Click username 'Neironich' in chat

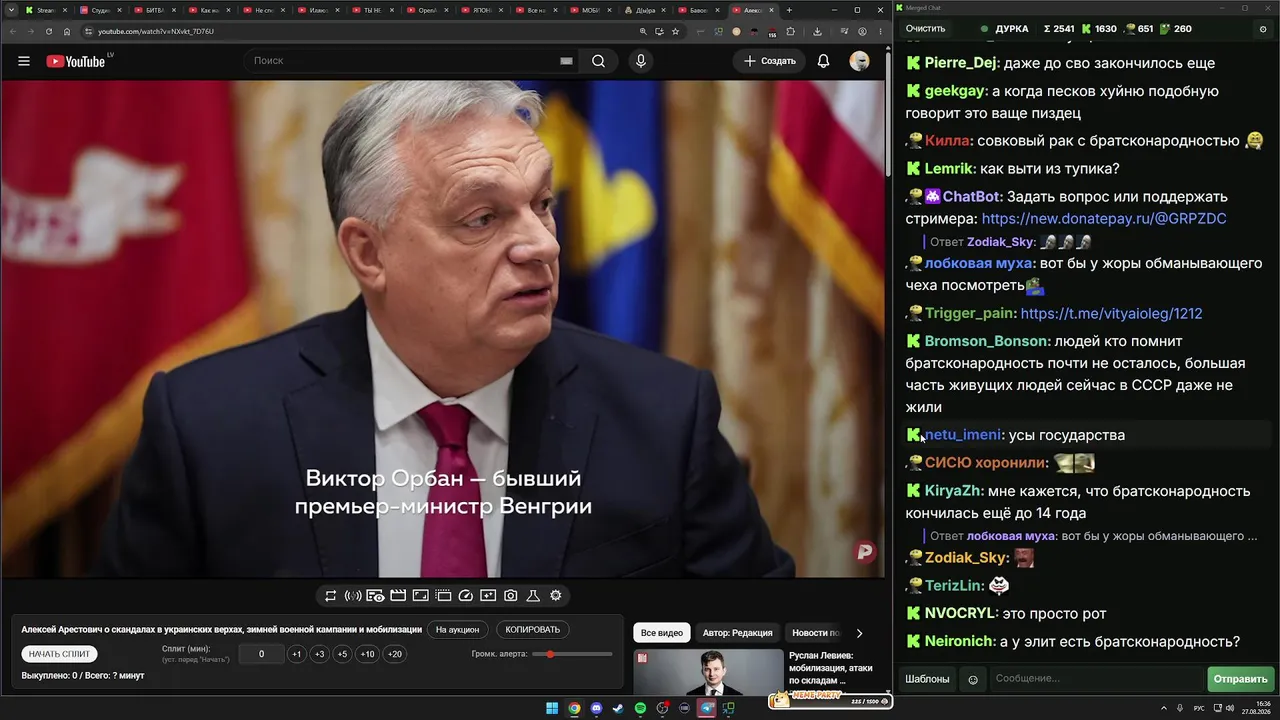point(959,642)
